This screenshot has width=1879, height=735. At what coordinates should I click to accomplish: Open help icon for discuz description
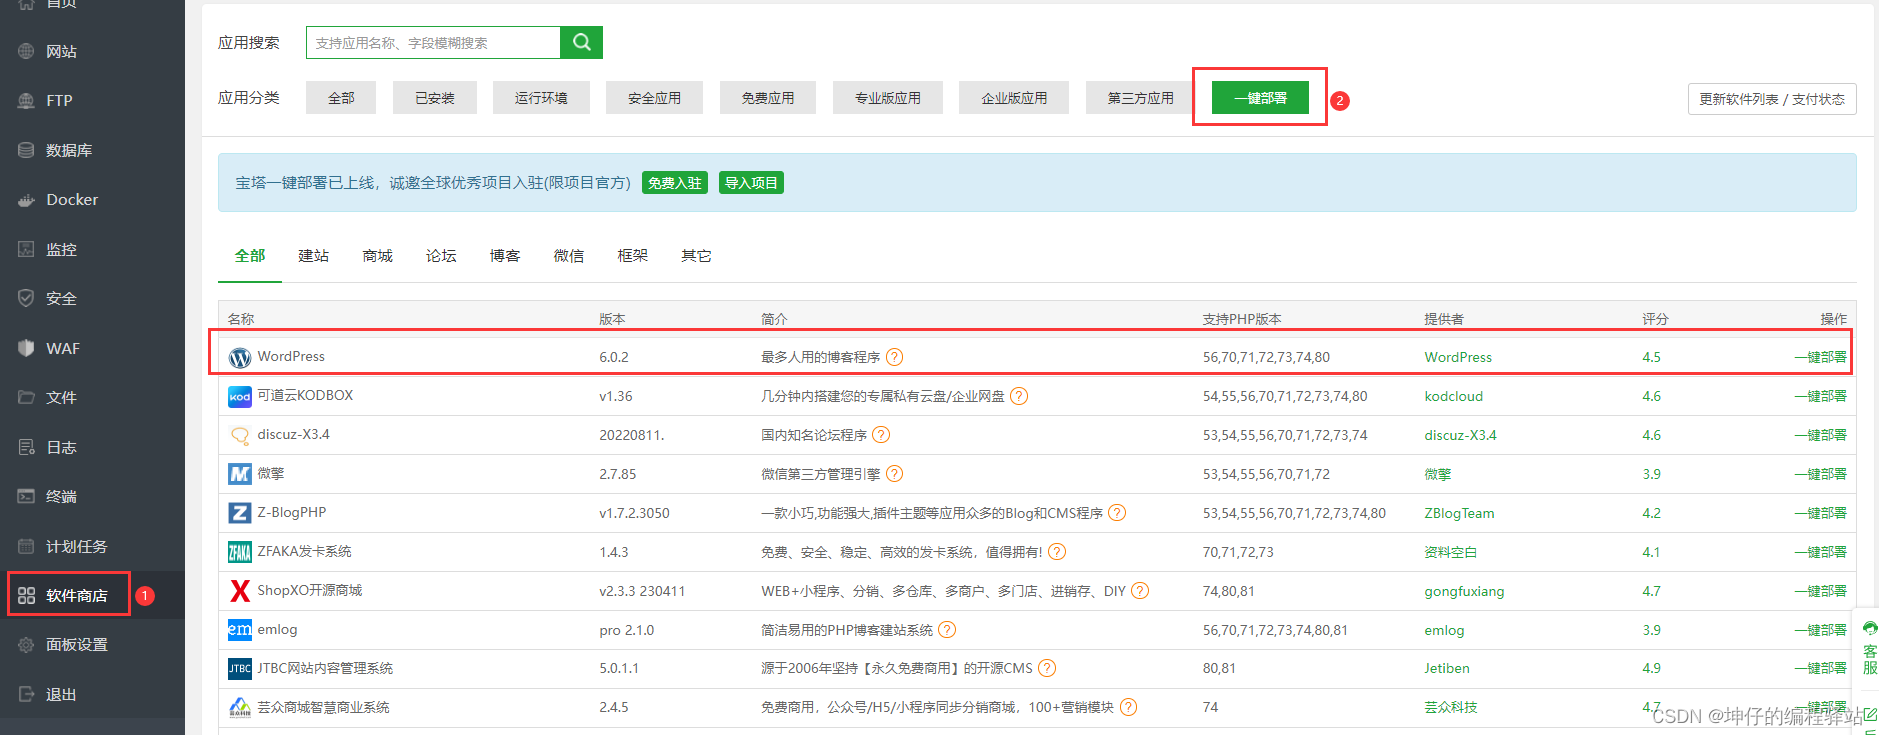[x=881, y=435]
